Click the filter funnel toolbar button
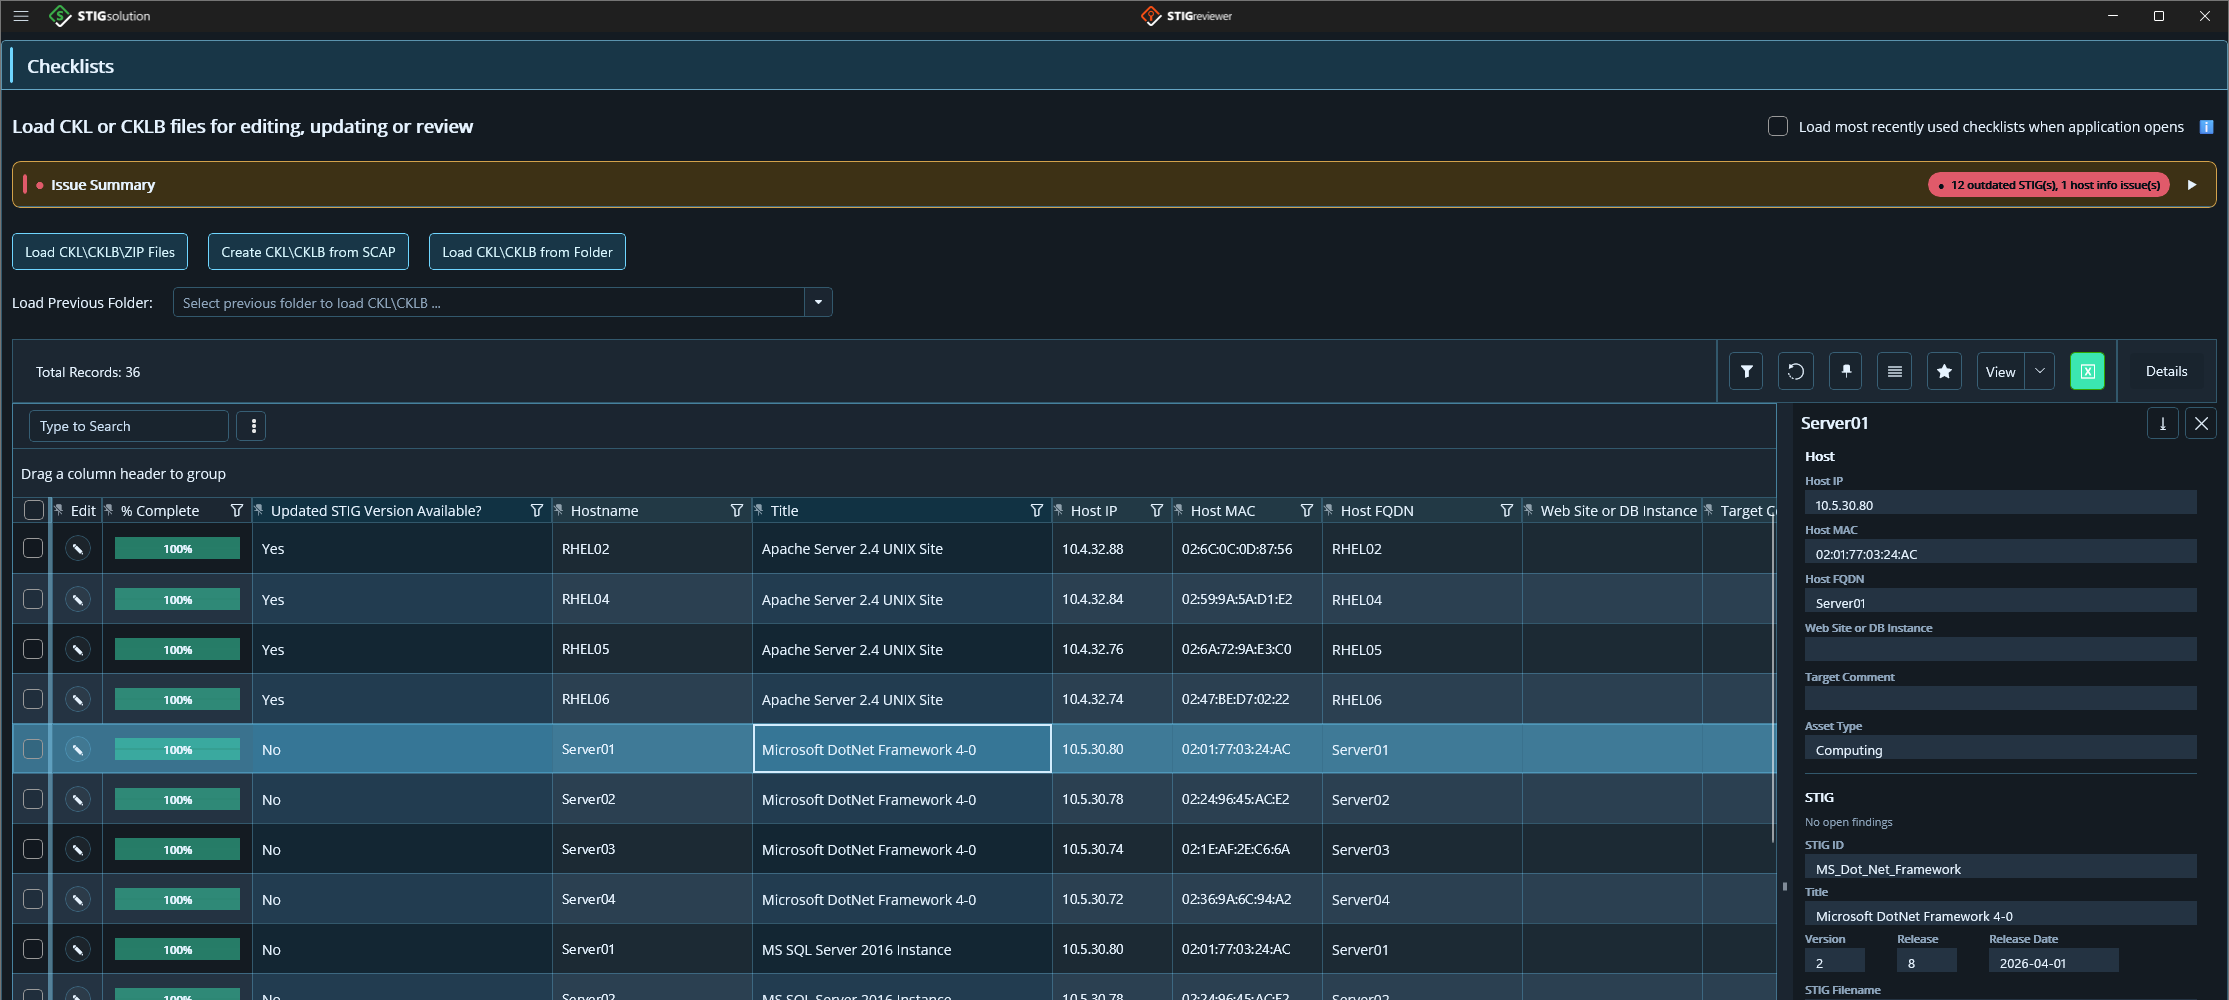 click(x=1746, y=372)
